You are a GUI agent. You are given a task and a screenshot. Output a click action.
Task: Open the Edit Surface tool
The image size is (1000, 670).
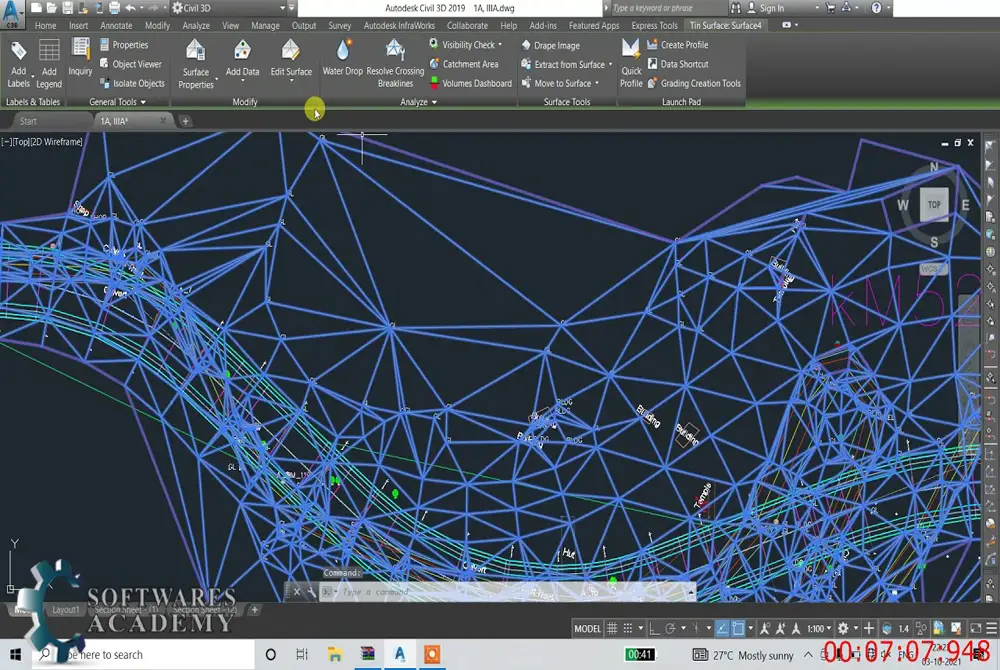tap(291, 59)
